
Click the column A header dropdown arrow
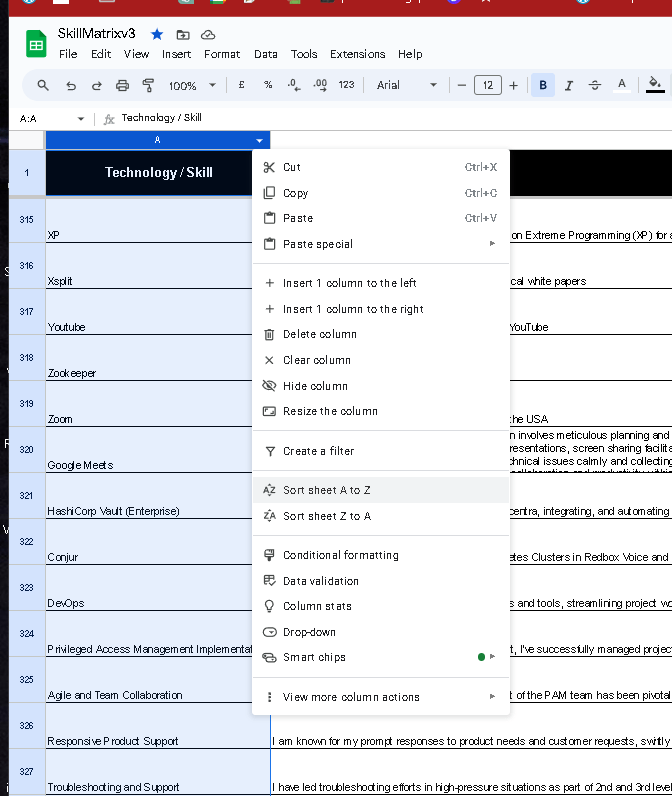(x=259, y=141)
